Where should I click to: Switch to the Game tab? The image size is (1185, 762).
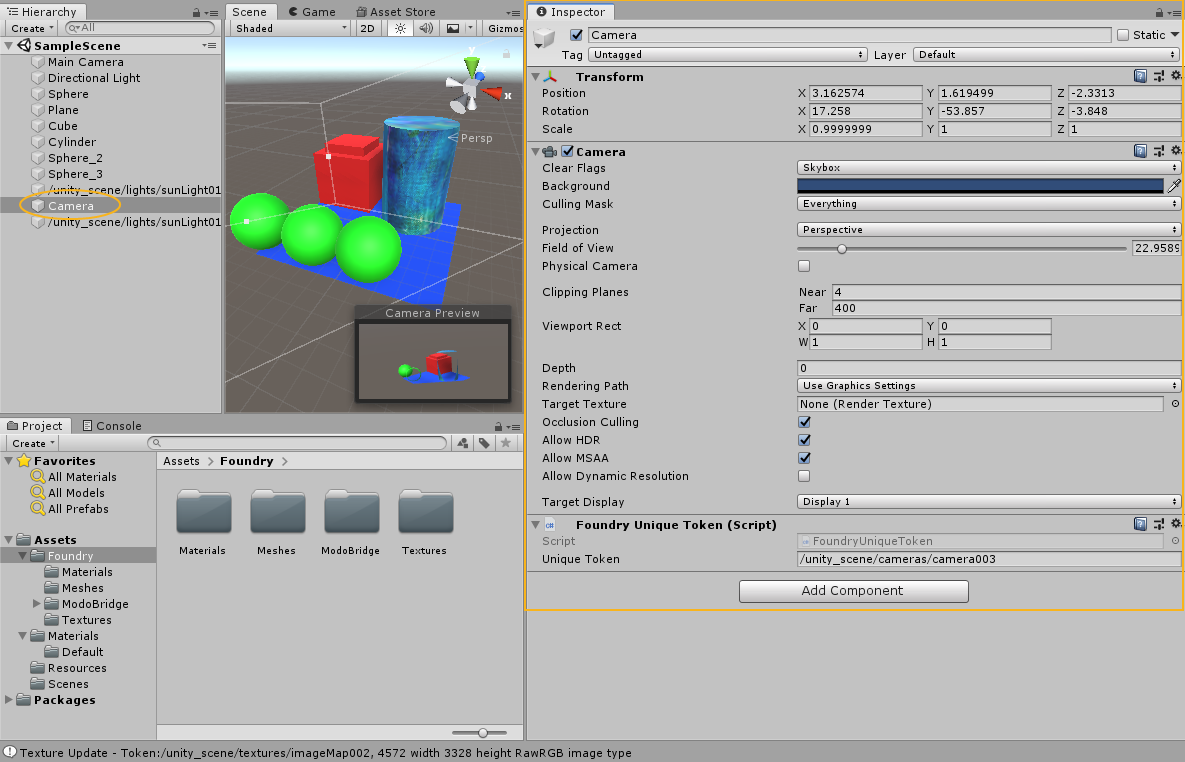[x=312, y=12]
